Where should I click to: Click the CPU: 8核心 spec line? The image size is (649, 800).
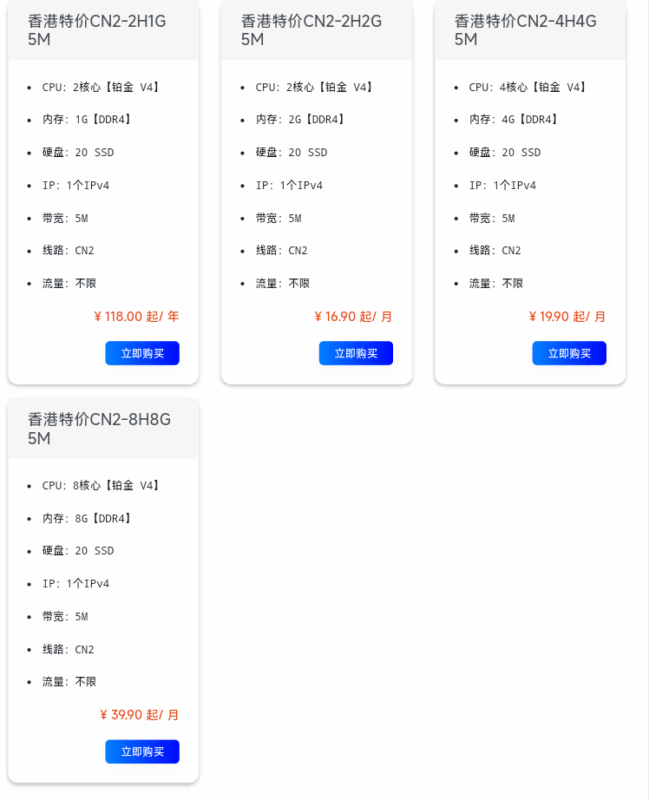pyautogui.click(x=100, y=485)
